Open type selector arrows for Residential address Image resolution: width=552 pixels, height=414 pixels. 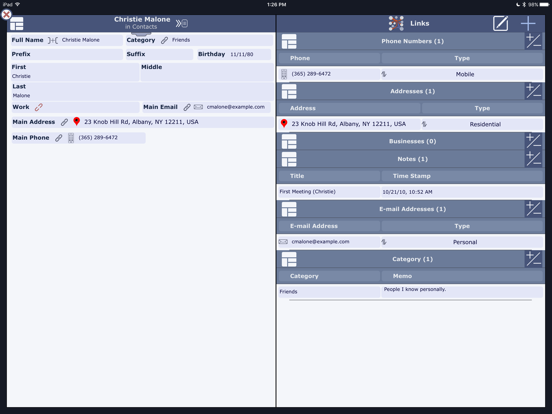click(425, 124)
